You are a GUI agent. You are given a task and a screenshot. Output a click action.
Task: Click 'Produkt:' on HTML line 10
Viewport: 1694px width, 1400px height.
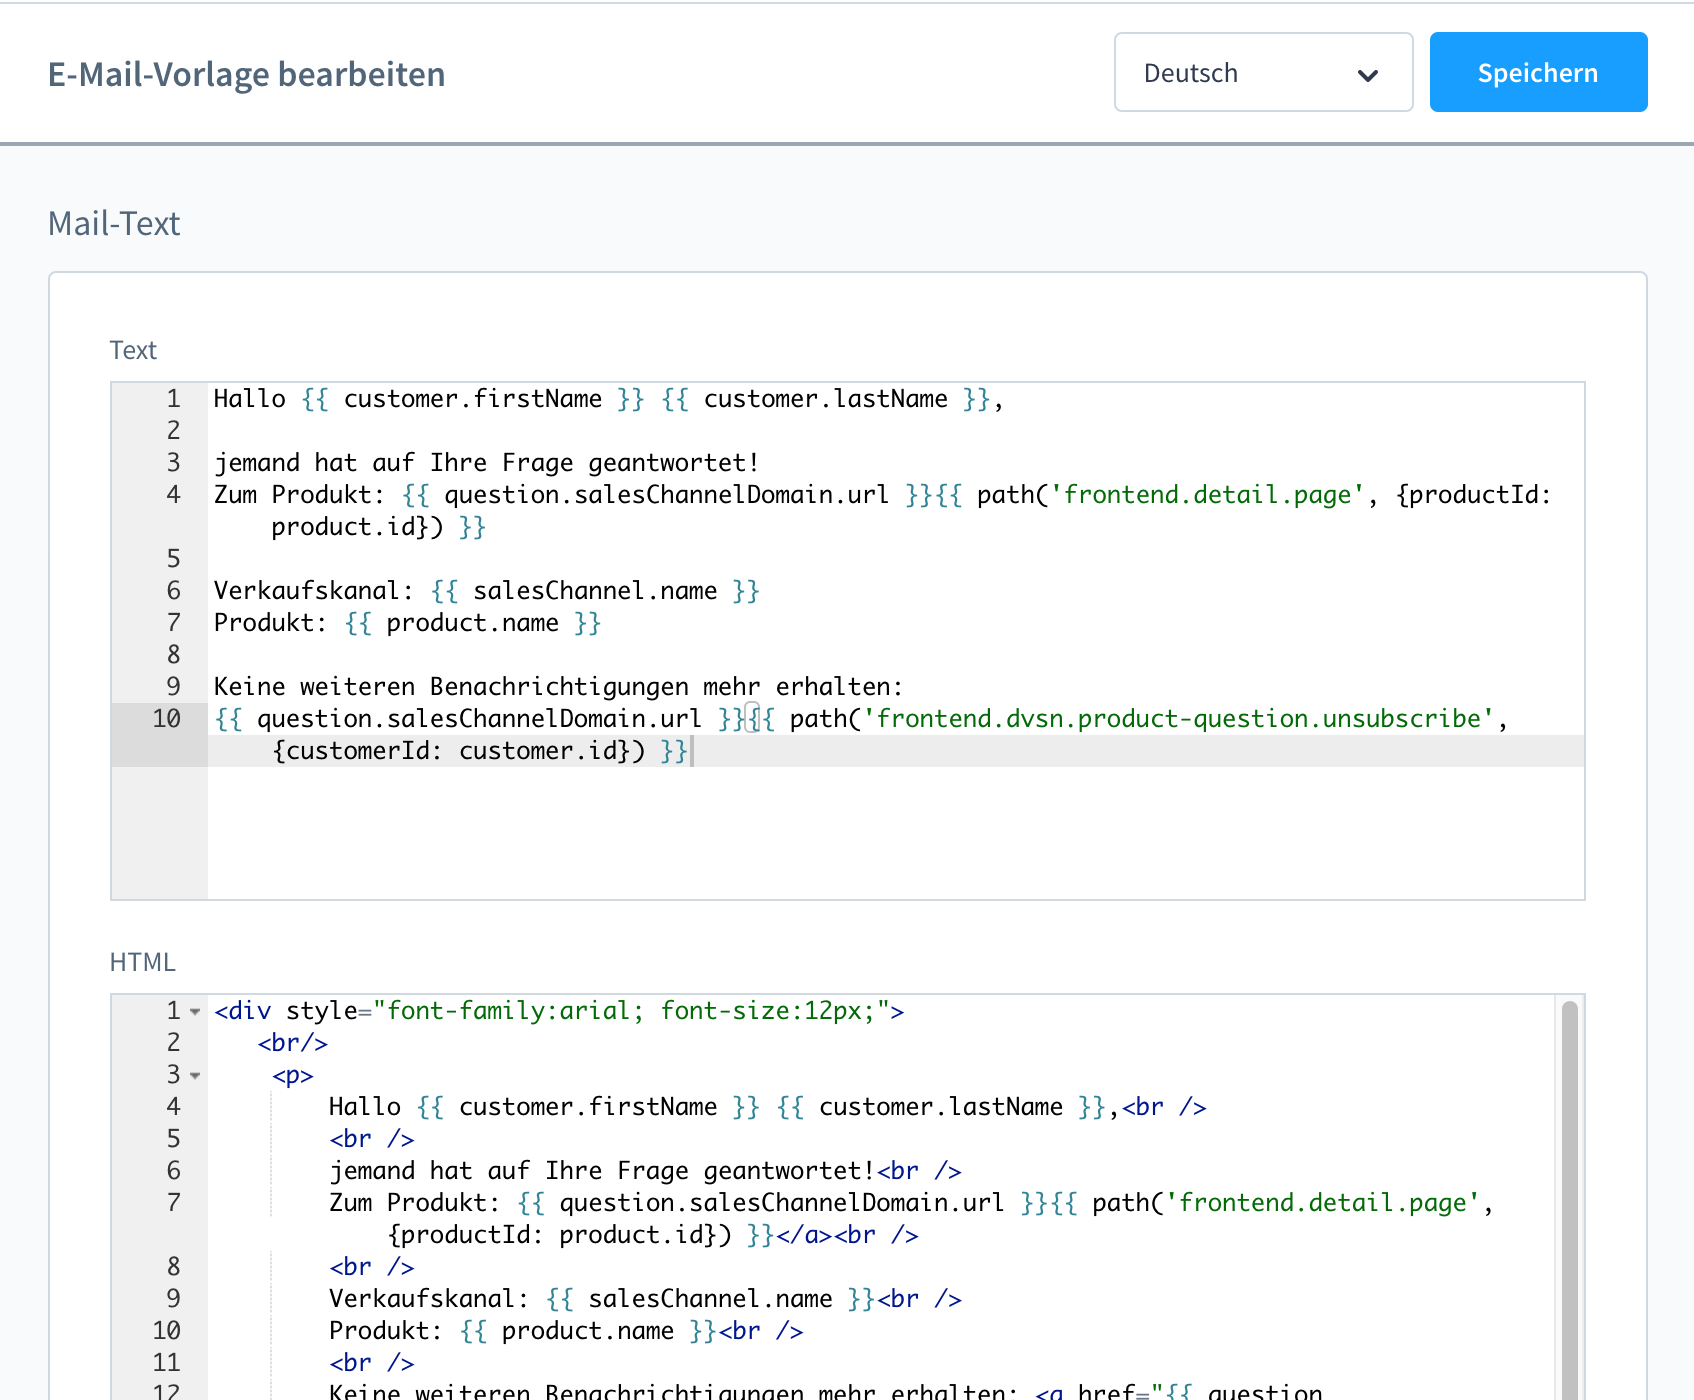coord(386,1331)
